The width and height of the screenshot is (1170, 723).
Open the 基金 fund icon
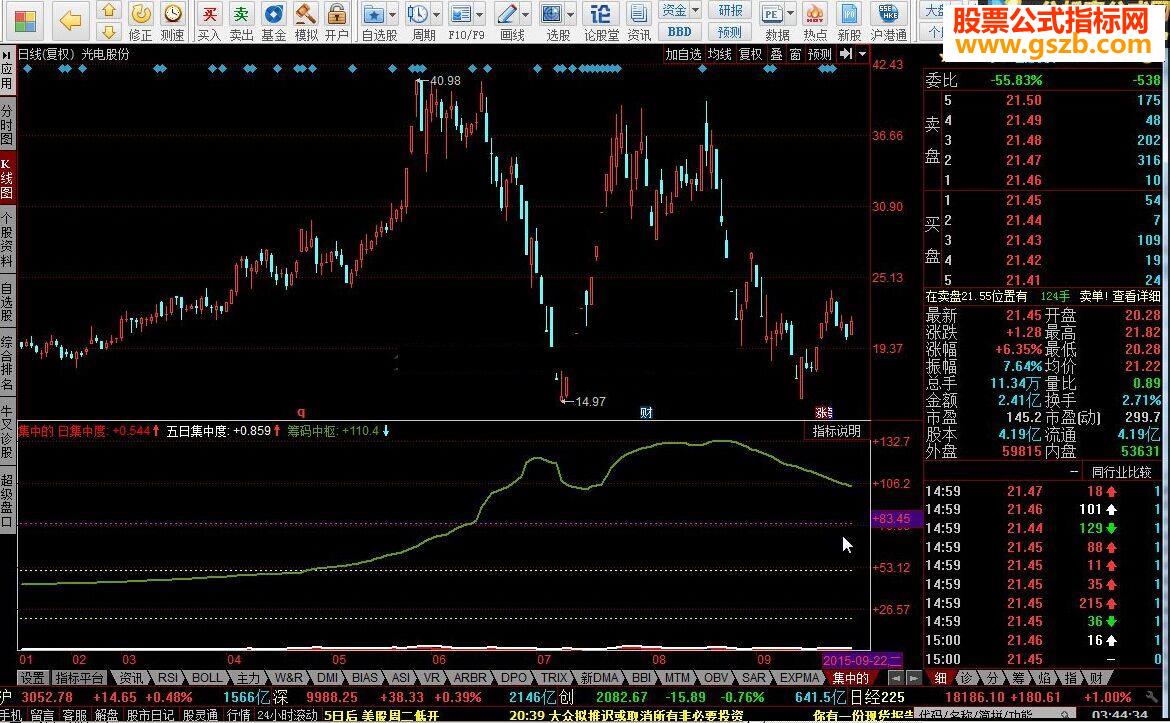click(x=273, y=22)
